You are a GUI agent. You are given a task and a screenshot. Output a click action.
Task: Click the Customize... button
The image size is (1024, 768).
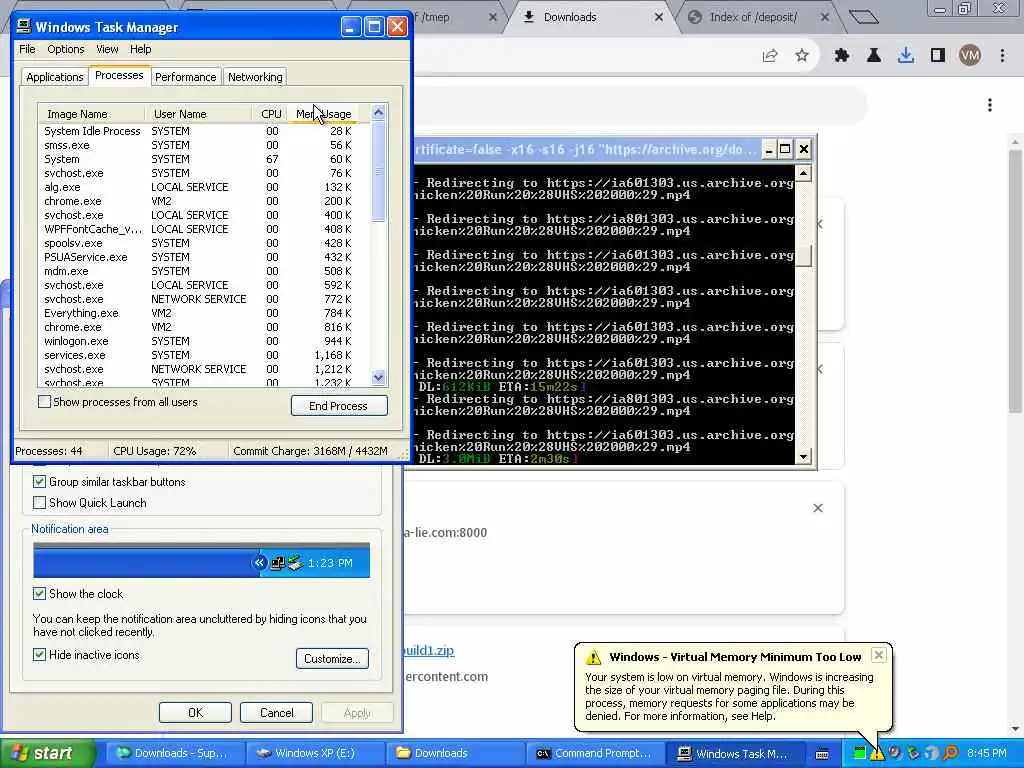point(332,658)
